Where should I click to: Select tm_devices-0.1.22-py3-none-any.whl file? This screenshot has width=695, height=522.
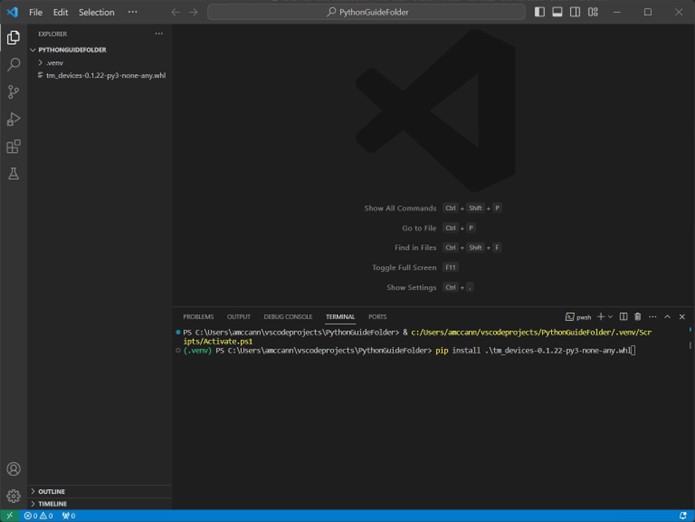tap(100, 75)
